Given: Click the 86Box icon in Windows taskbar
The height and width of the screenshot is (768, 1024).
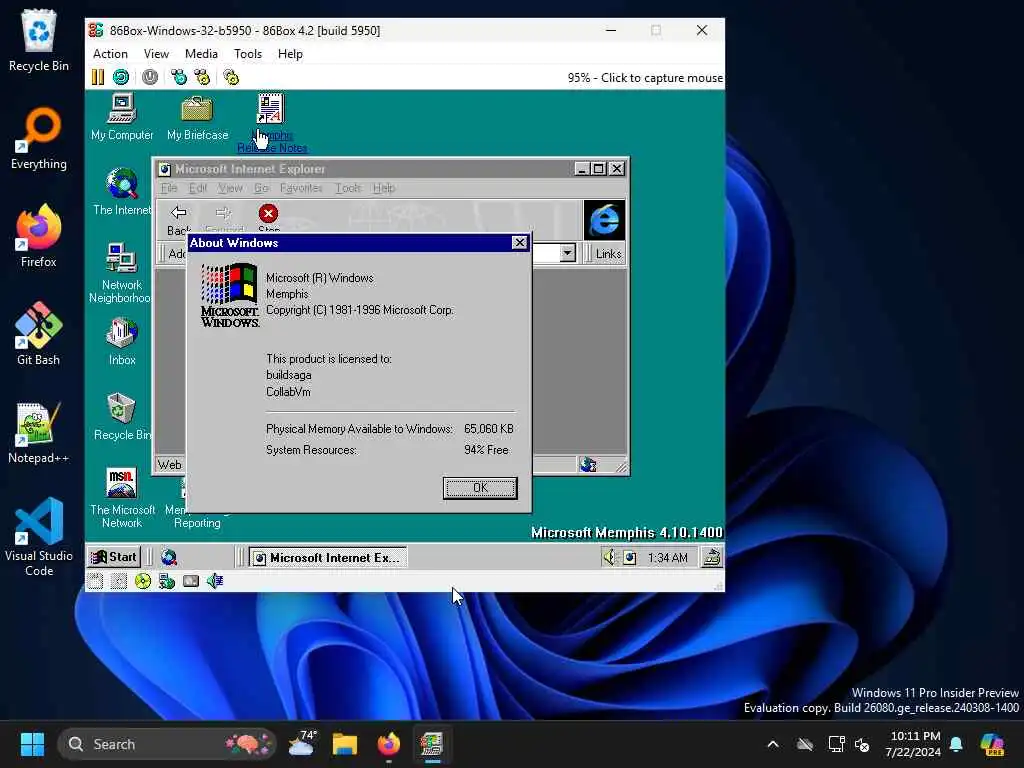Looking at the screenshot, I should click(432, 744).
